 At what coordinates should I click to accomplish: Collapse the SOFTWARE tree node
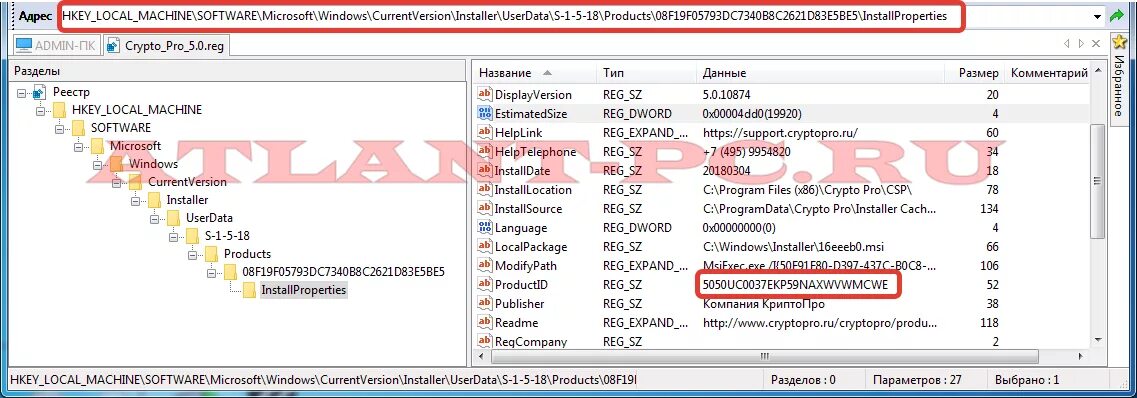click(59, 128)
